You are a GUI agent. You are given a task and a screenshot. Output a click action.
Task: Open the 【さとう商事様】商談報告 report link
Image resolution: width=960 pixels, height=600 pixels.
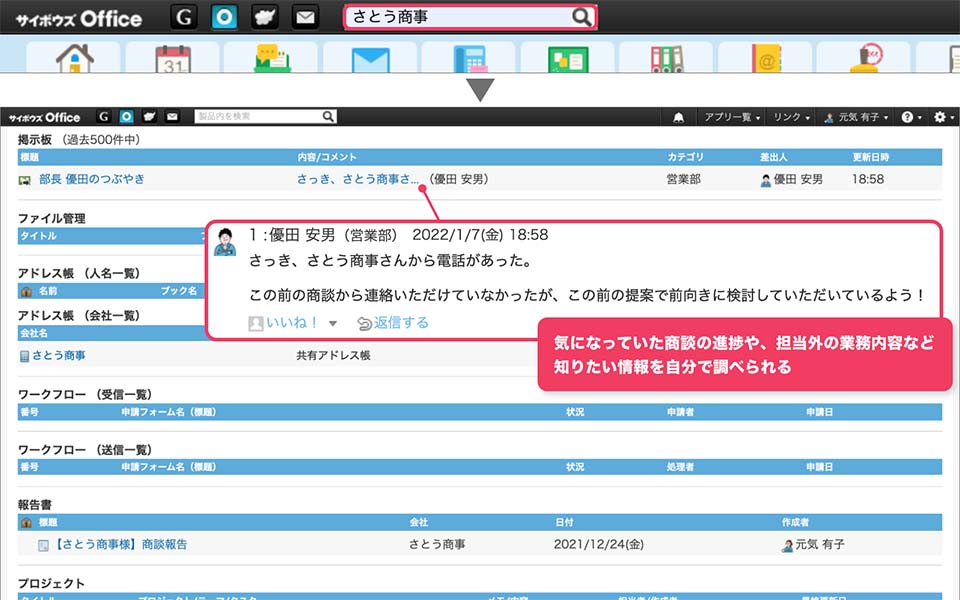coord(120,545)
